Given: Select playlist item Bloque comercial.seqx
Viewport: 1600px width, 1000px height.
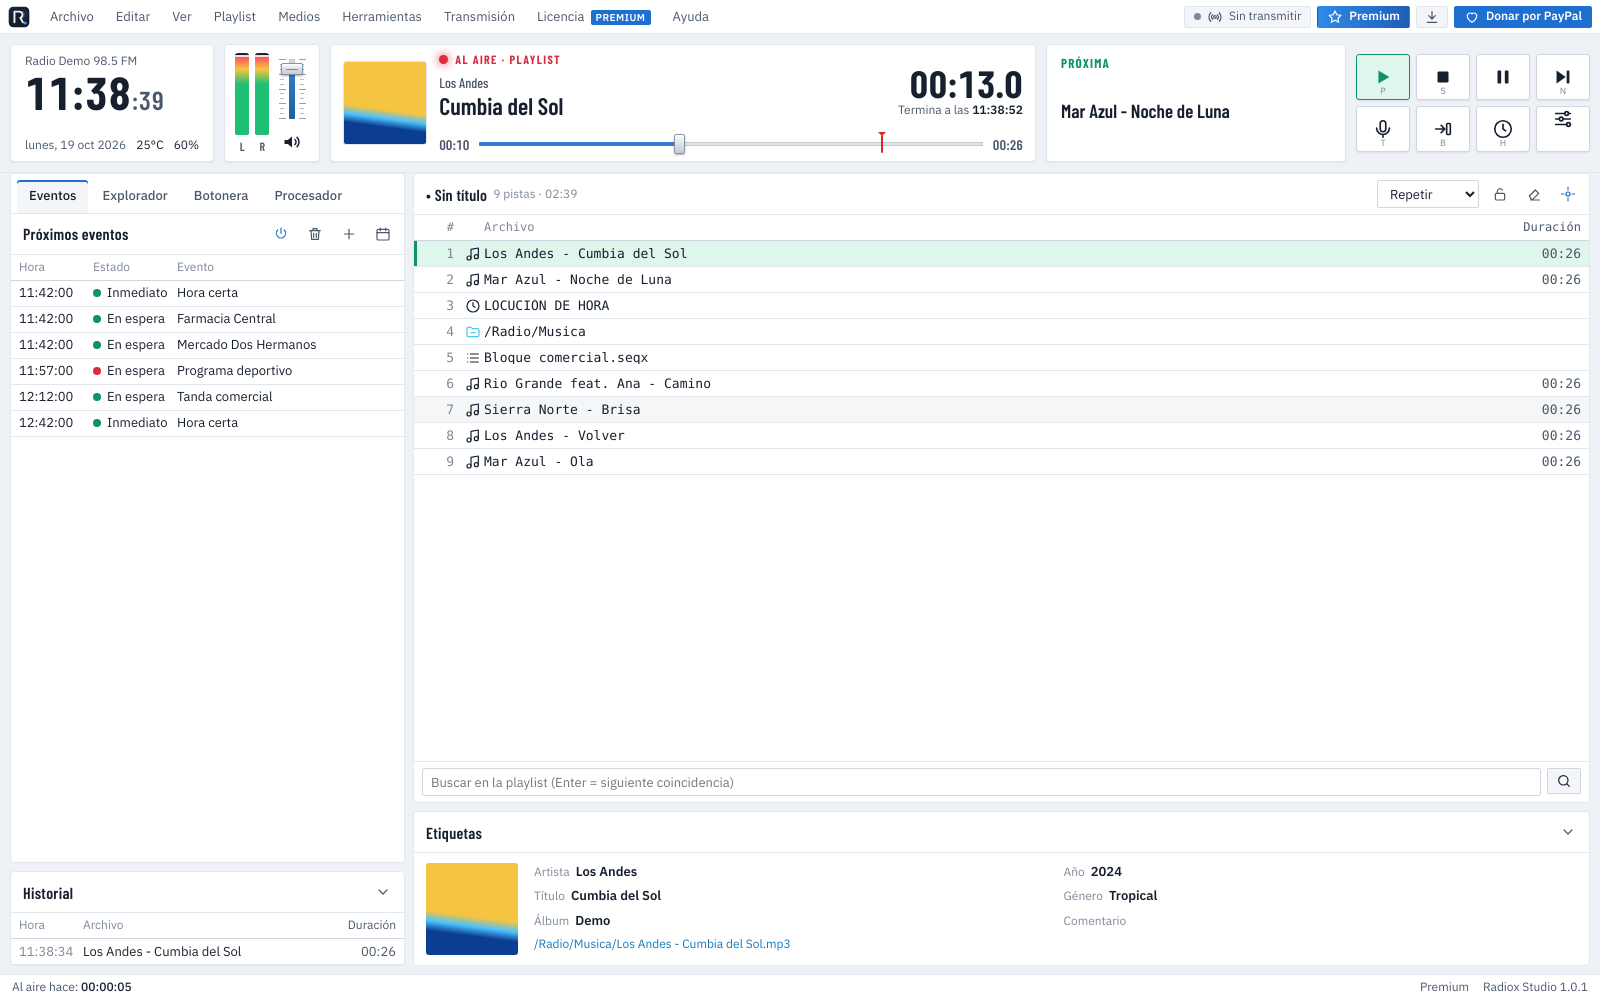Looking at the screenshot, I should (x=1002, y=358).
